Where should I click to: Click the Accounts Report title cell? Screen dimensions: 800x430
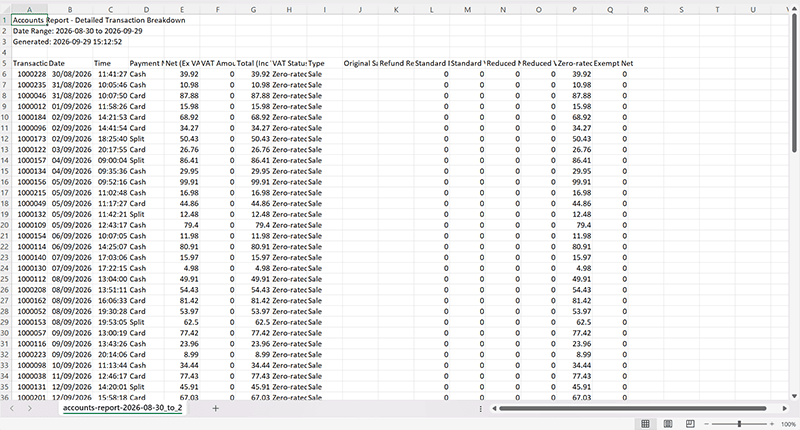(x=29, y=20)
